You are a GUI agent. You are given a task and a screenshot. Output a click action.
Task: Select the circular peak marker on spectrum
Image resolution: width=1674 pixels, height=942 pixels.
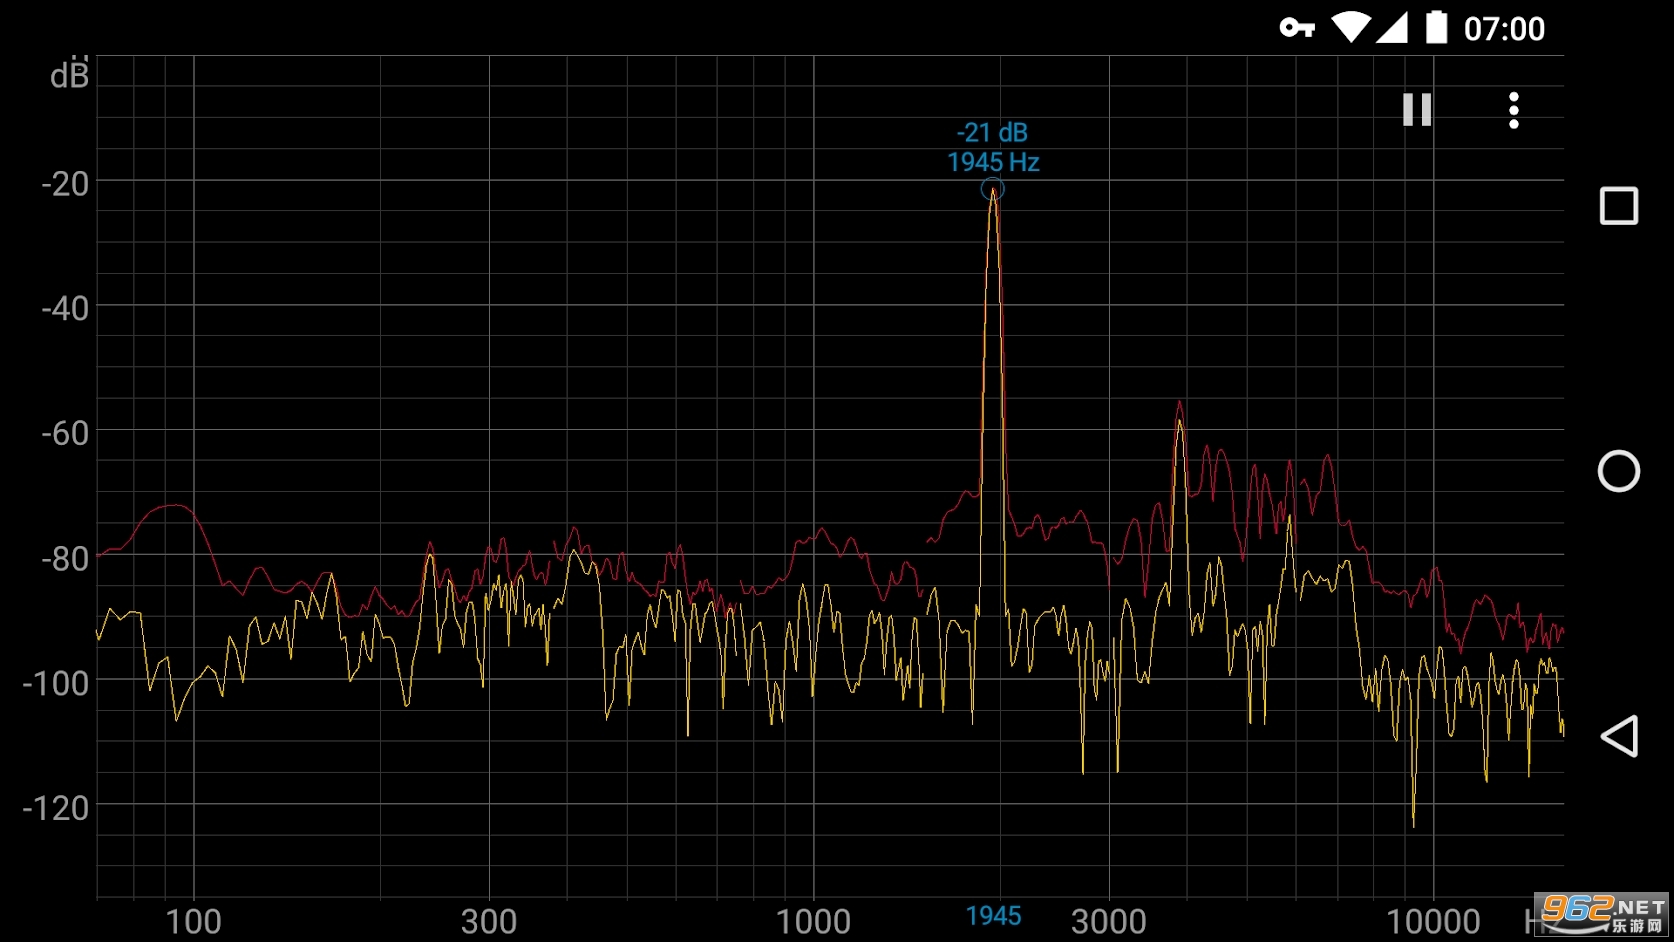pyautogui.click(x=992, y=189)
